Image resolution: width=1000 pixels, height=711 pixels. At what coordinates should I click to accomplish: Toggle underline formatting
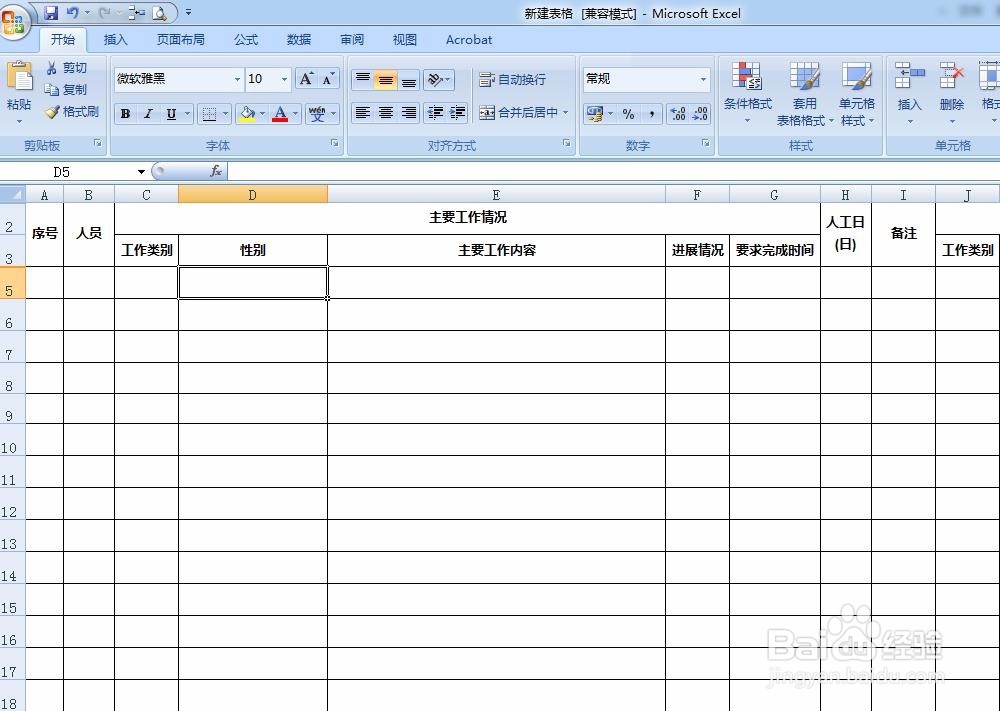[x=171, y=114]
